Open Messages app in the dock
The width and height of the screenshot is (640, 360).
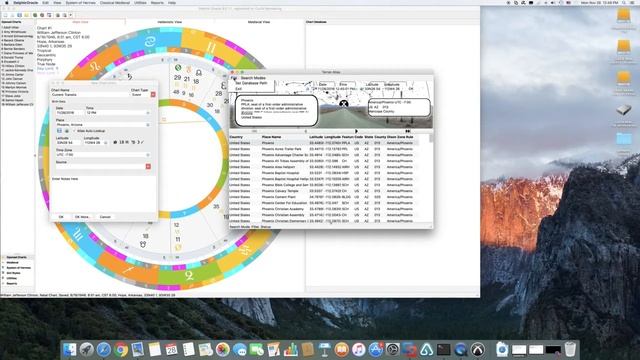click(240, 350)
